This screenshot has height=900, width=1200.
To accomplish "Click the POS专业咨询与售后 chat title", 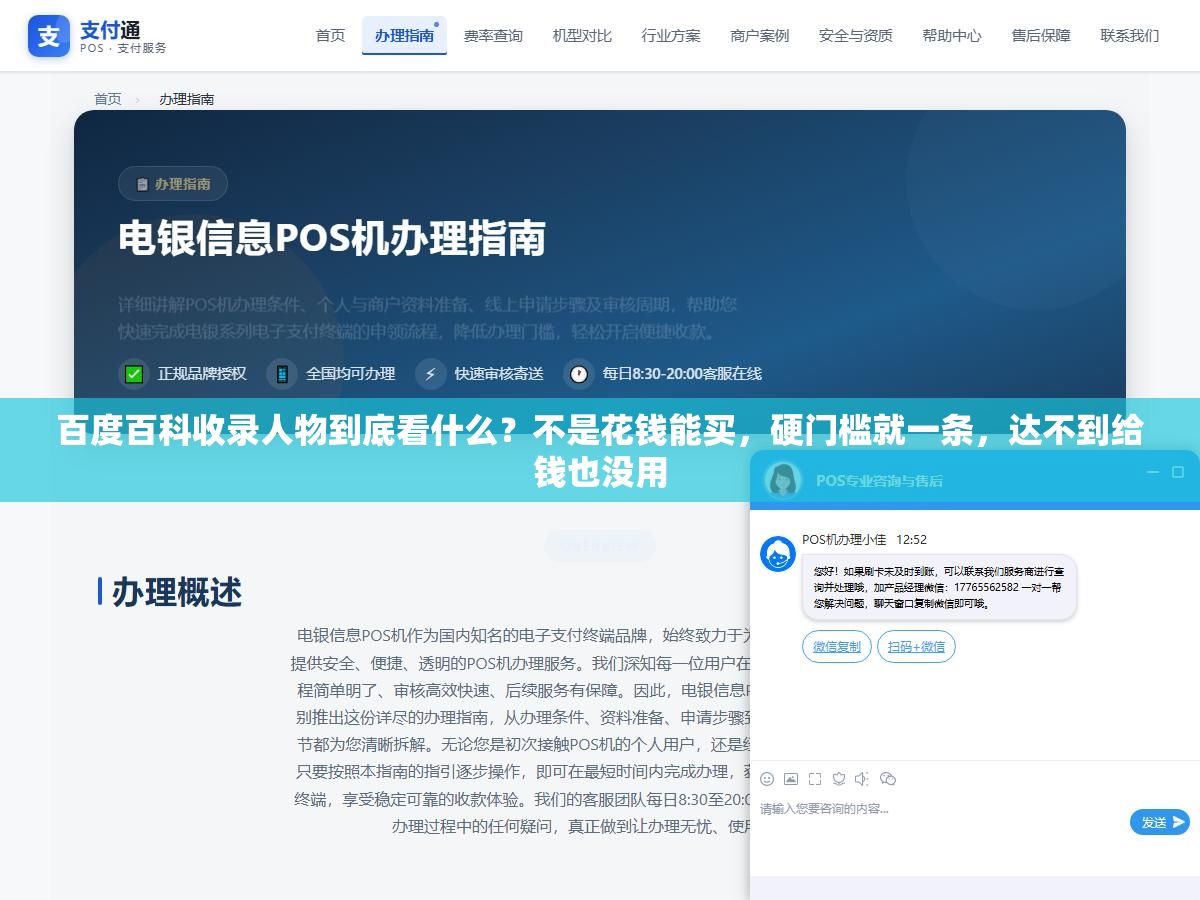I will (879, 480).
